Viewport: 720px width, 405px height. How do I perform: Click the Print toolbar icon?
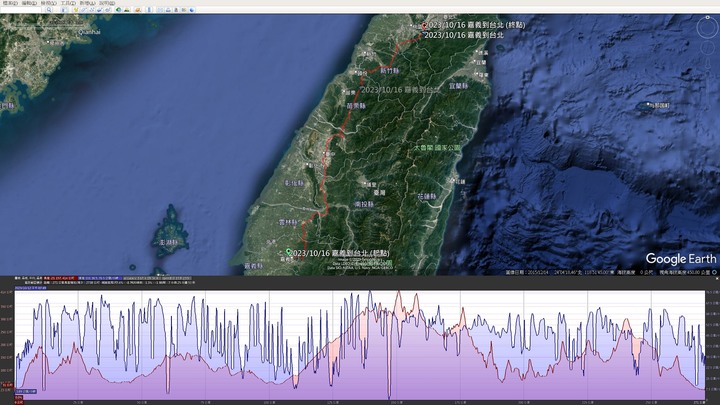(168, 10)
